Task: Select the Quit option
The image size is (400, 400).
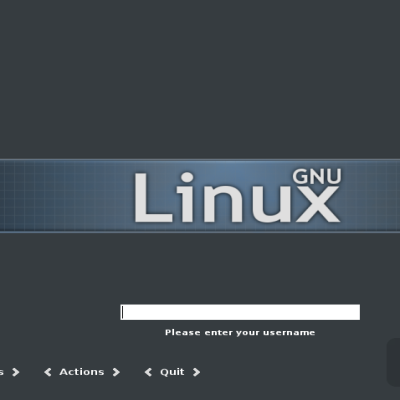Action: (172, 372)
